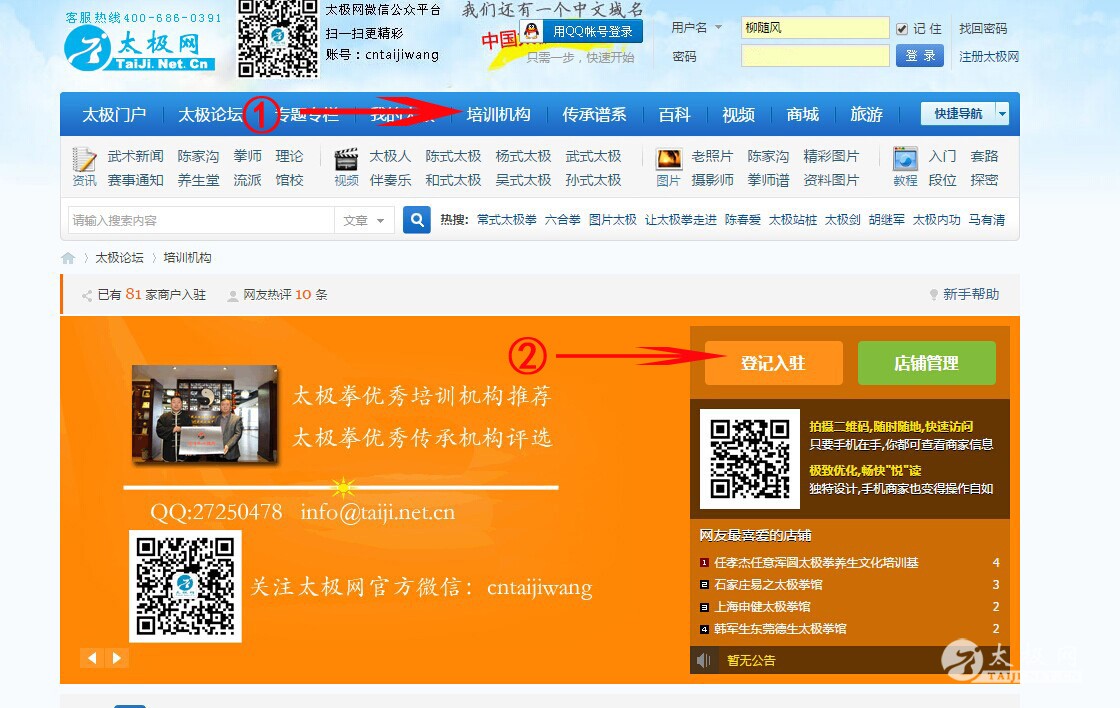1120x708 pixels.
Task: Click the green 店铺管理 button
Action: [926, 363]
